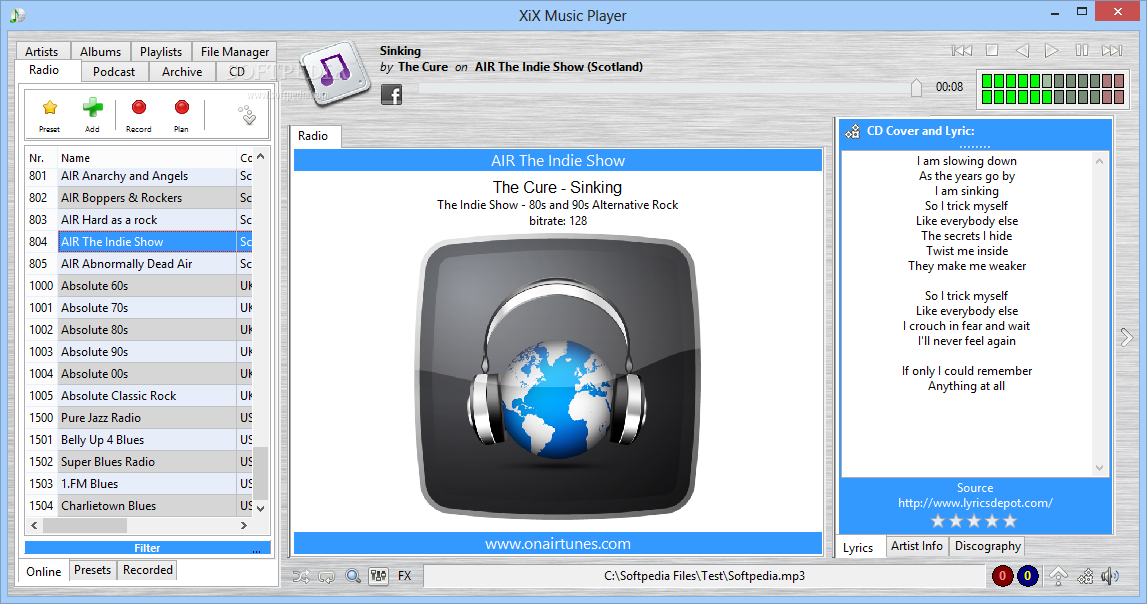This screenshot has height=604, width=1147.
Task: Skip to the previous track
Action: pos(962,50)
